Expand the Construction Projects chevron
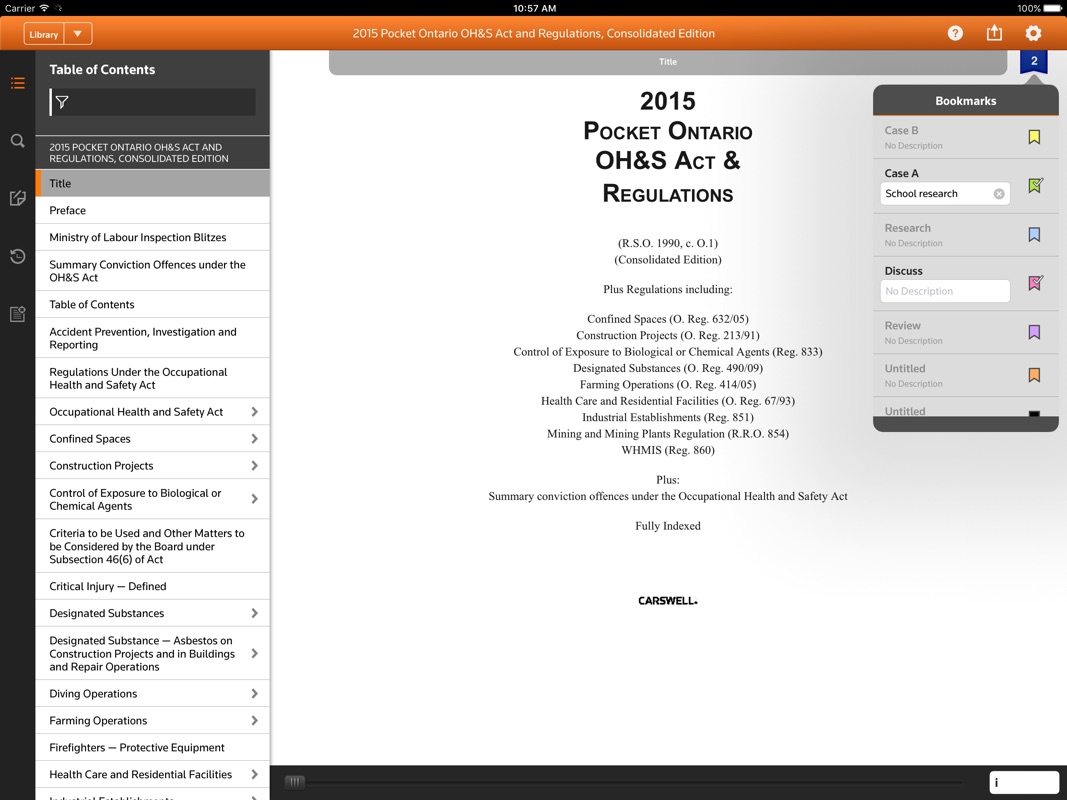This screenshot has width=1067, height=800. (x=255, y=465)
